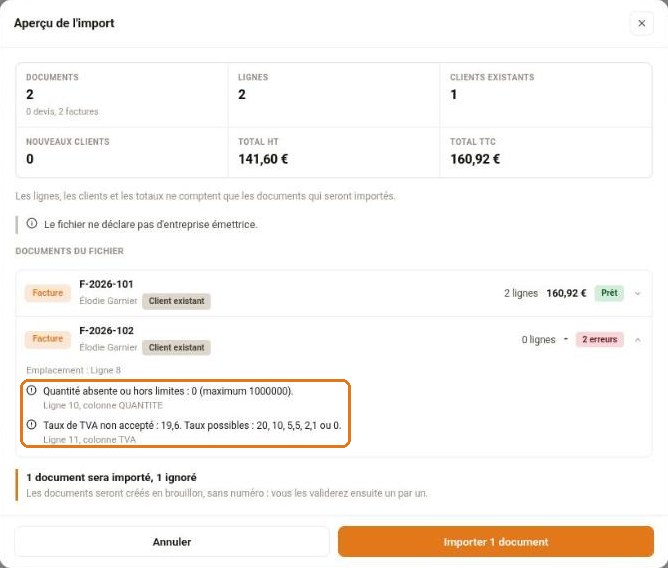Image resolution: width=668 pixels, height=568 pixels.
Task: Collapse invoice F-2026-102 error details chevron
Action: (637, 340)
